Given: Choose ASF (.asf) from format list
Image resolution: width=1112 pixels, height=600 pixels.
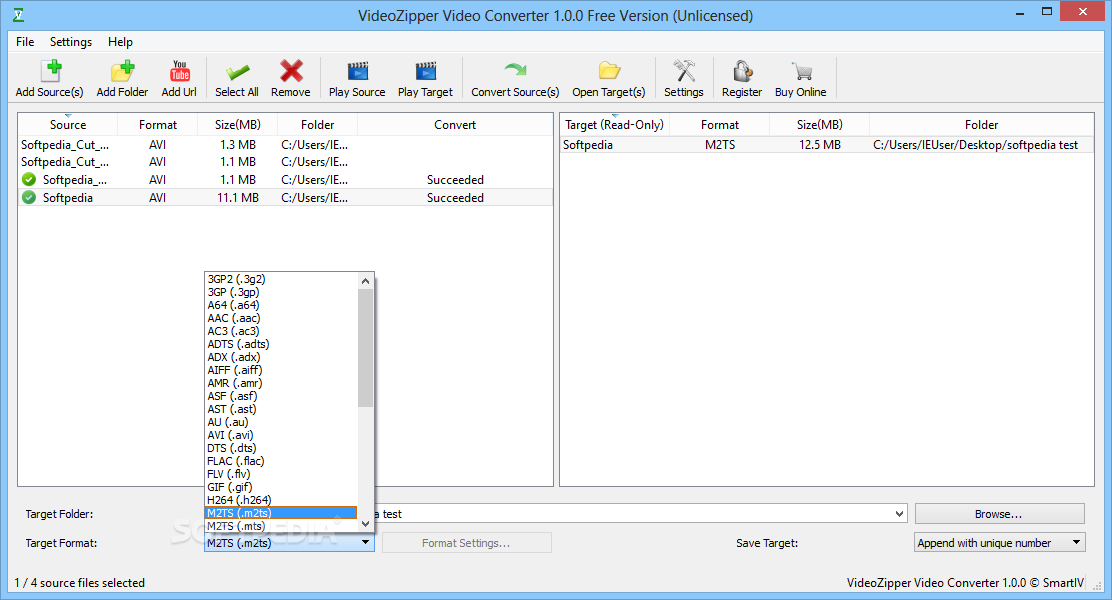Looking at the screenshot, I should [x=281, y=396].
